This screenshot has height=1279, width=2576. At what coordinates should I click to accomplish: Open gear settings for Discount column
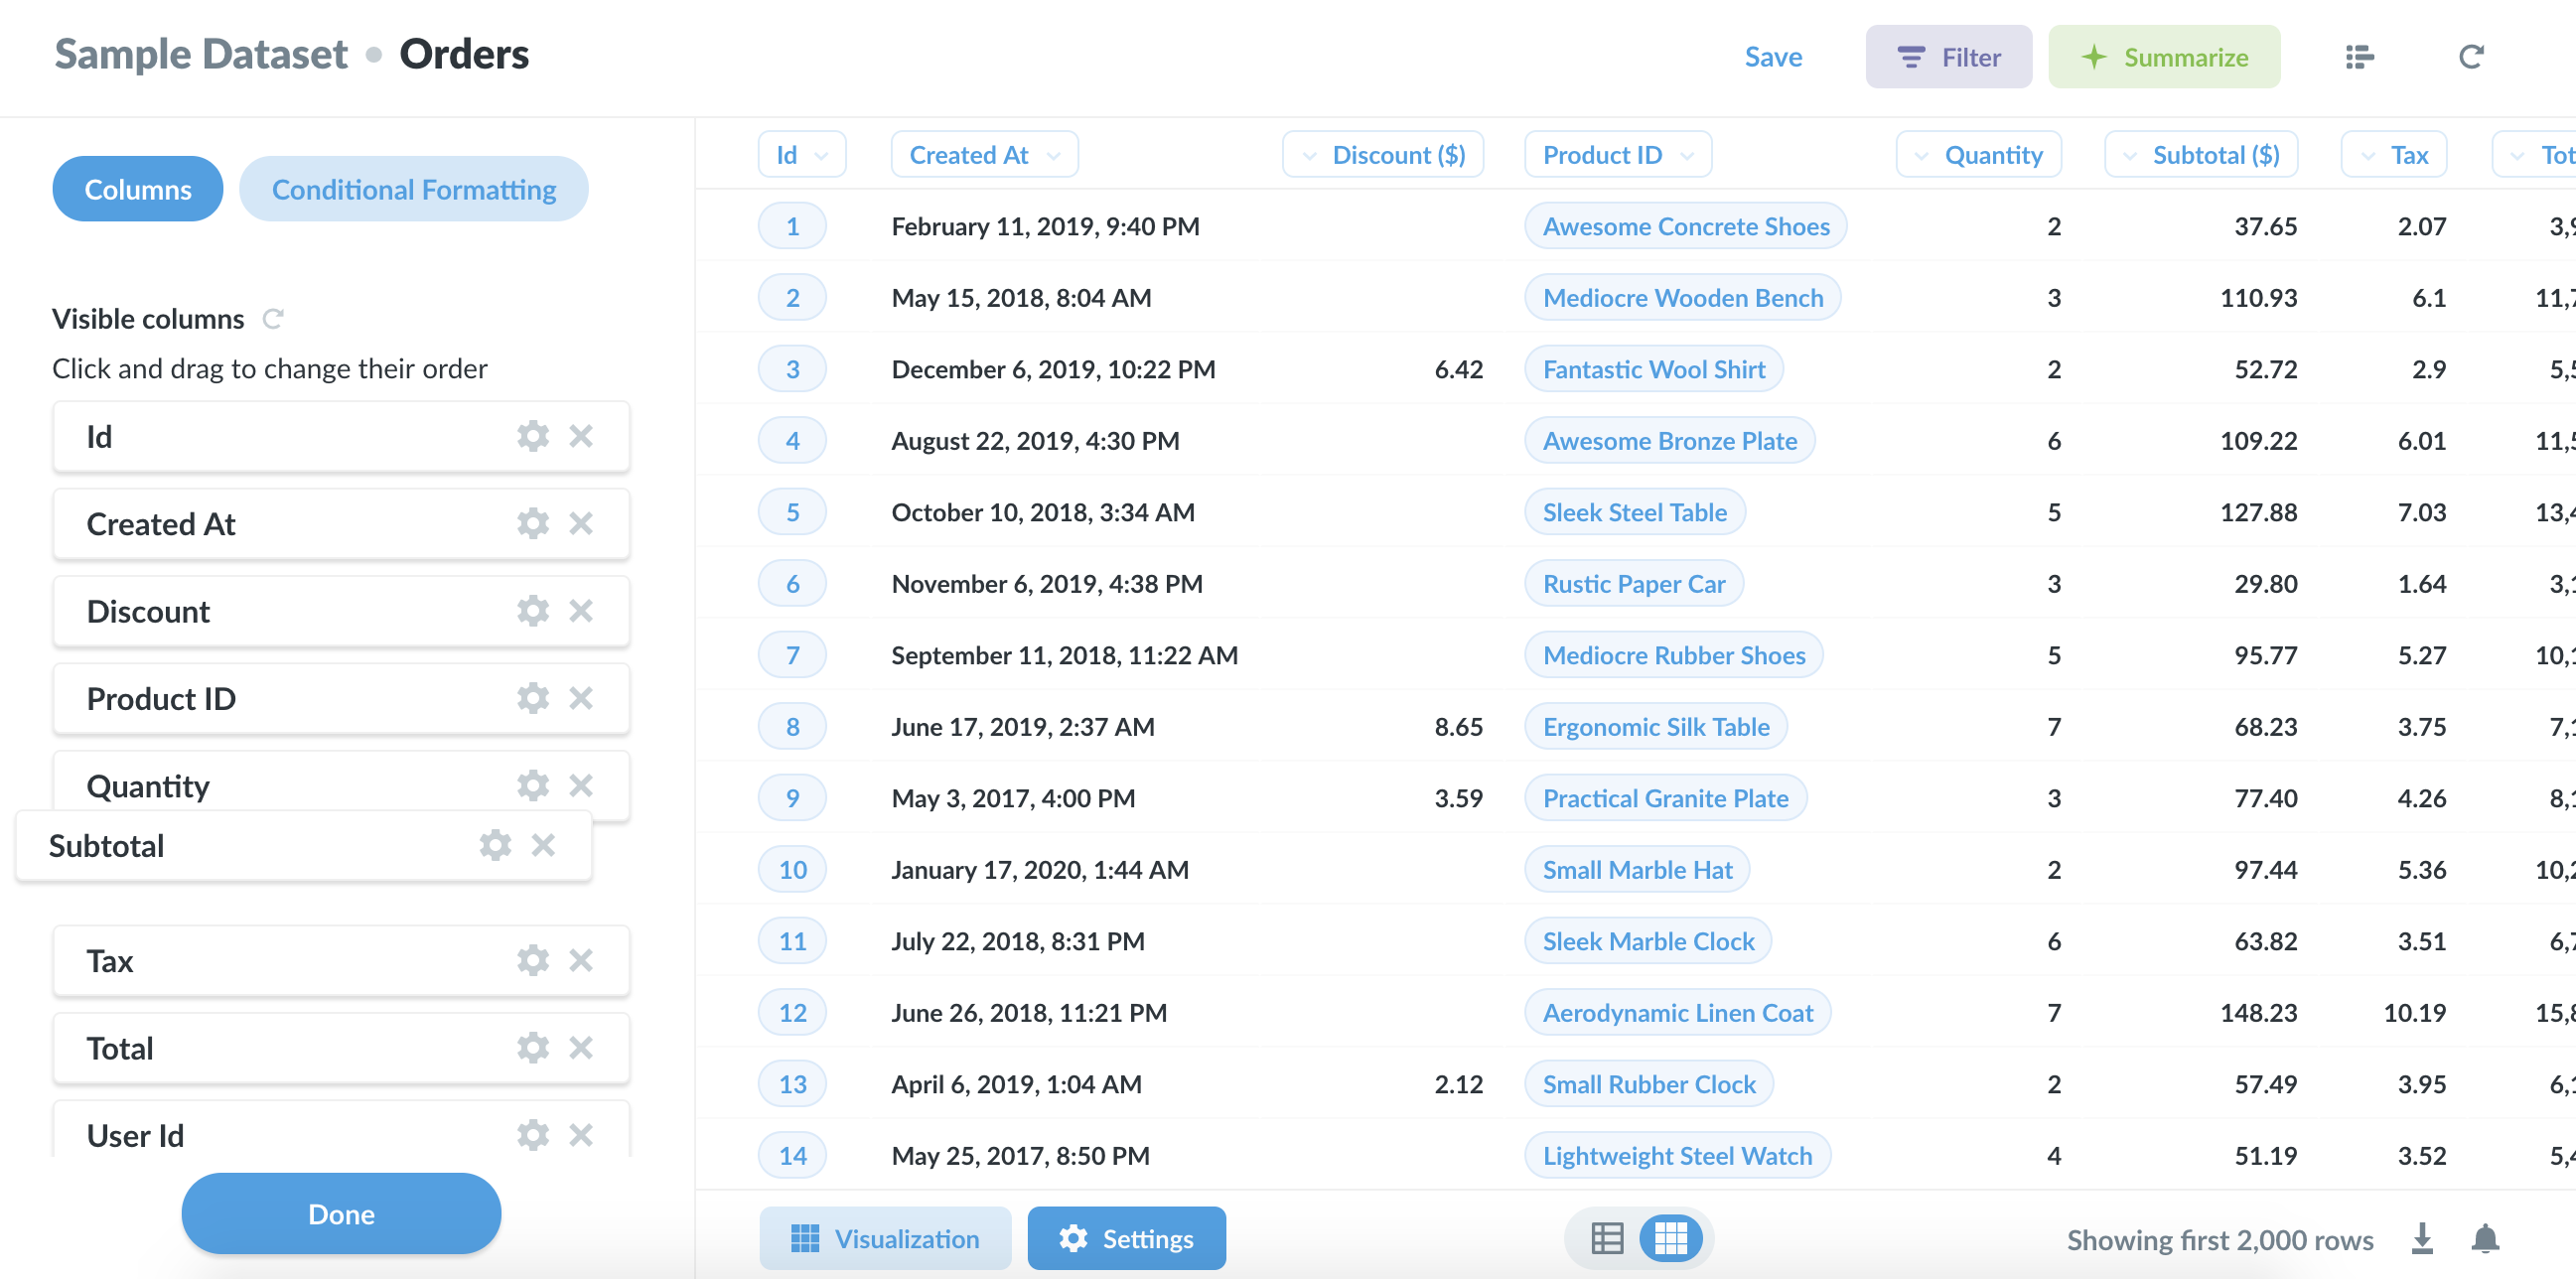[532, 611]
